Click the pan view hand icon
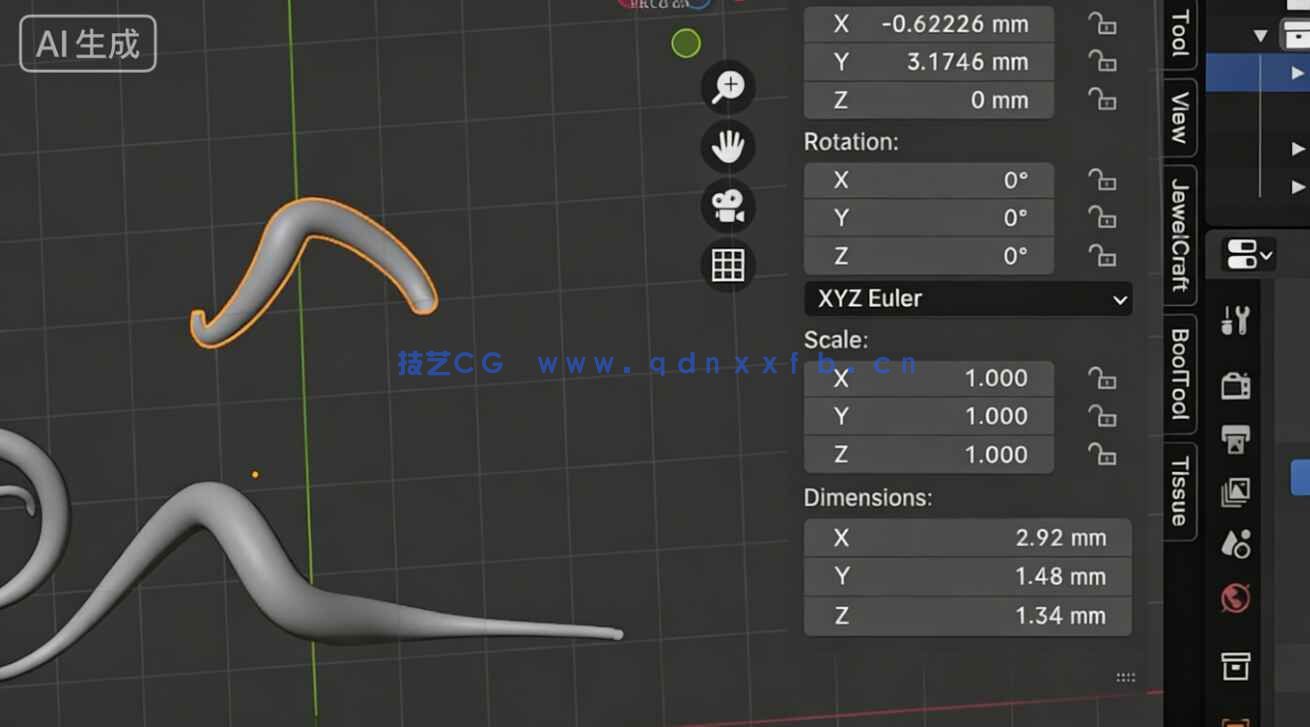Viewport: 1310px width, 727px height. pyautogui.click(x=727, y=146)
